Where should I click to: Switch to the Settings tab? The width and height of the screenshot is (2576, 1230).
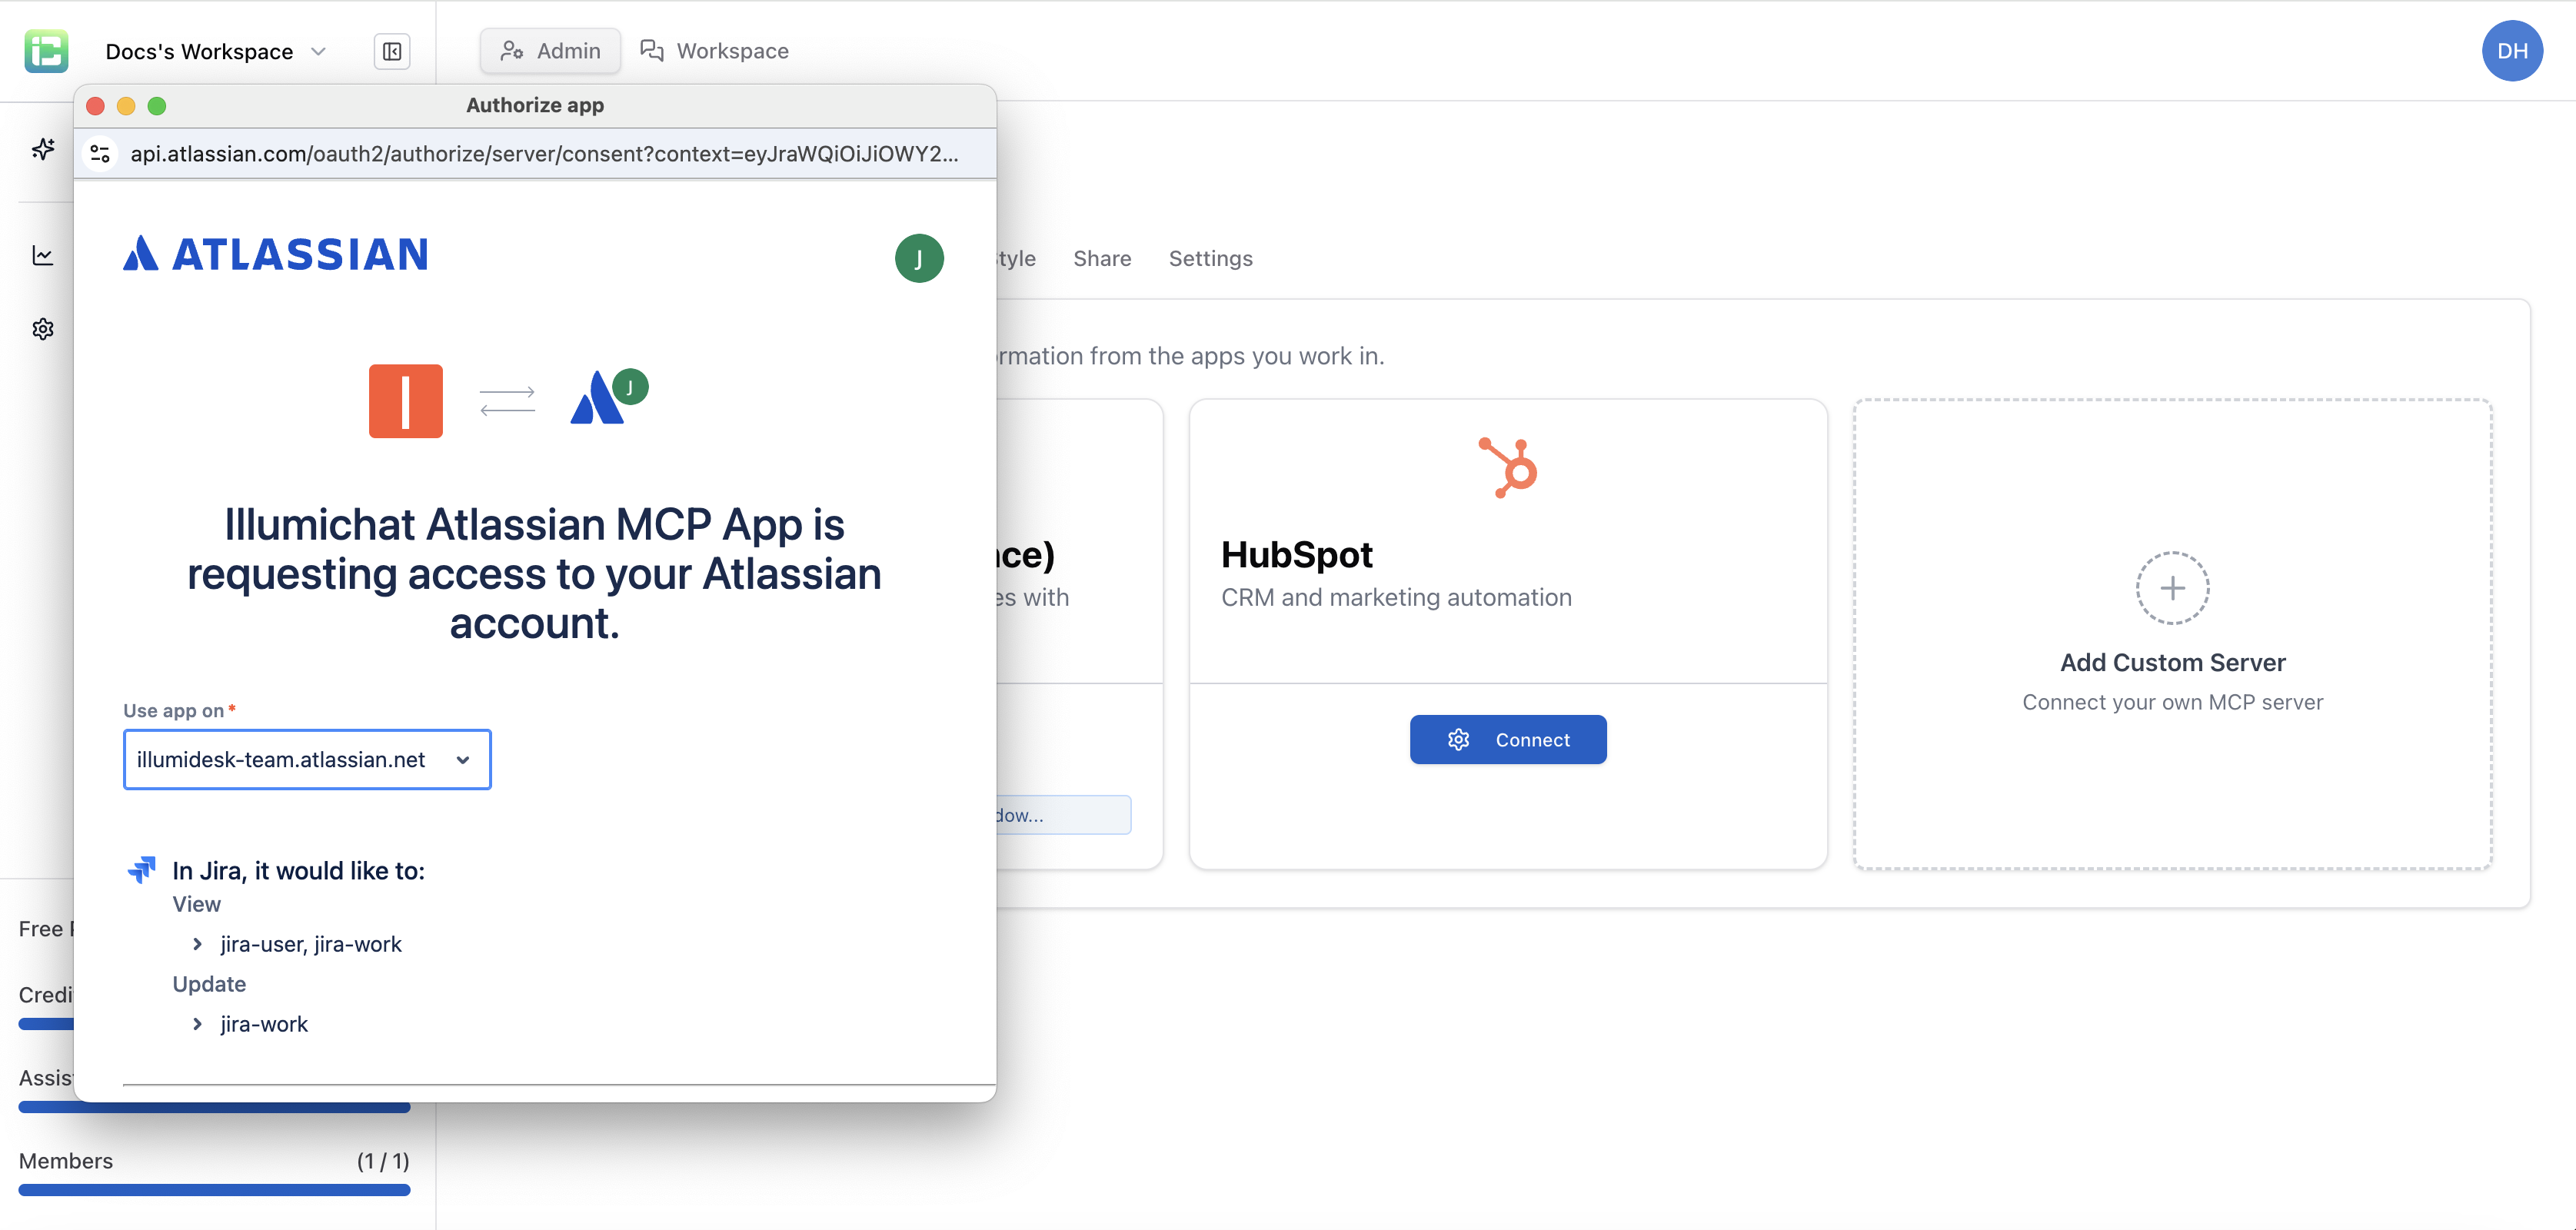(x=1210, y=258)
